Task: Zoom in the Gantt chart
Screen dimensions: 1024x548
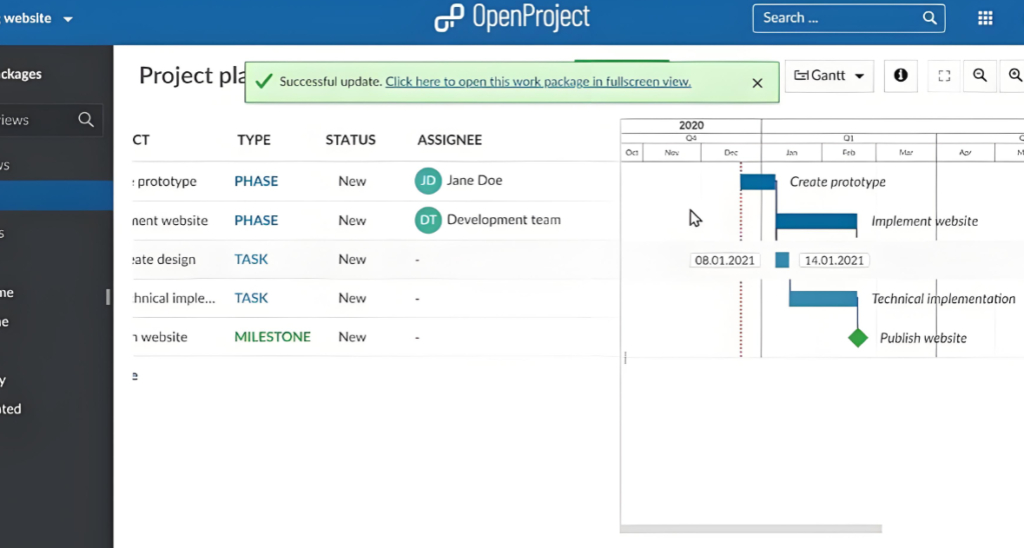Action: 1014,75
